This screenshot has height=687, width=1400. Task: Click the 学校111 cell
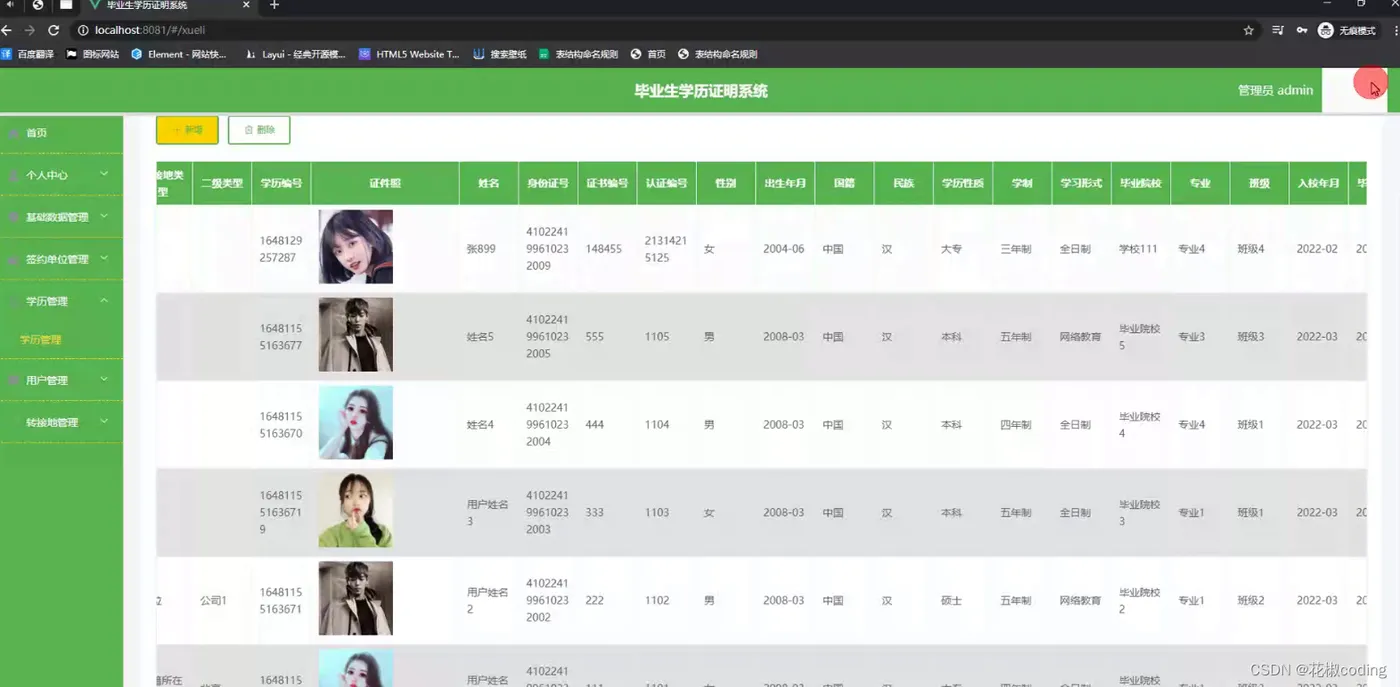click(x=1138, y=249)
